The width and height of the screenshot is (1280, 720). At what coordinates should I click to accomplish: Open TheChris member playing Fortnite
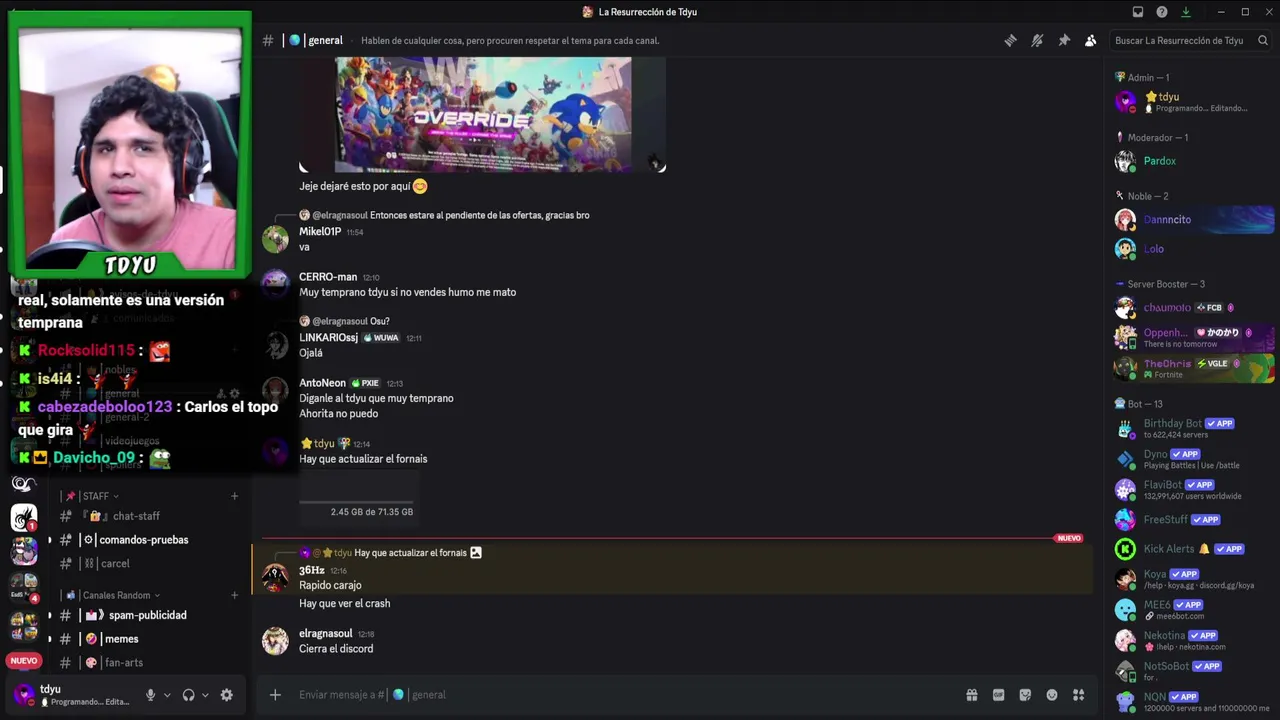[1194, 368]
